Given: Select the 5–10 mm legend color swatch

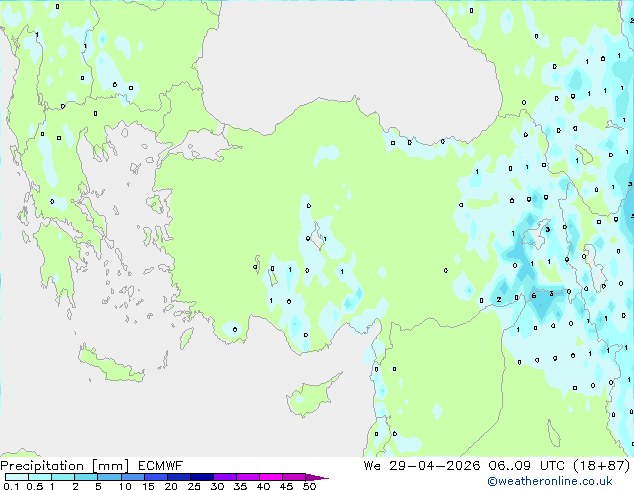Looking at the screenshot, I should (x=110, y=477).
